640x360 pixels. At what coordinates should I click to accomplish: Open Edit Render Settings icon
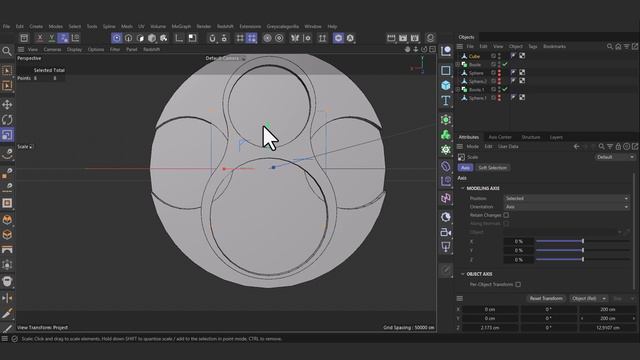[x=415, y=38]
